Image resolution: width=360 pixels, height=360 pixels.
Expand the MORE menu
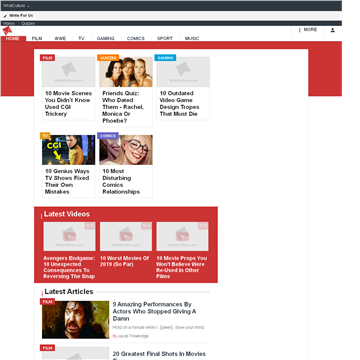(x=308, y=30)
